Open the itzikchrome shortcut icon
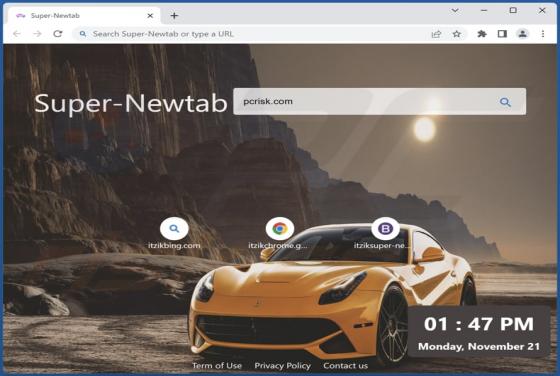Image resolution: width=560 pixels, height=376 pixels. pyautogui.click(x=280, y=229)
